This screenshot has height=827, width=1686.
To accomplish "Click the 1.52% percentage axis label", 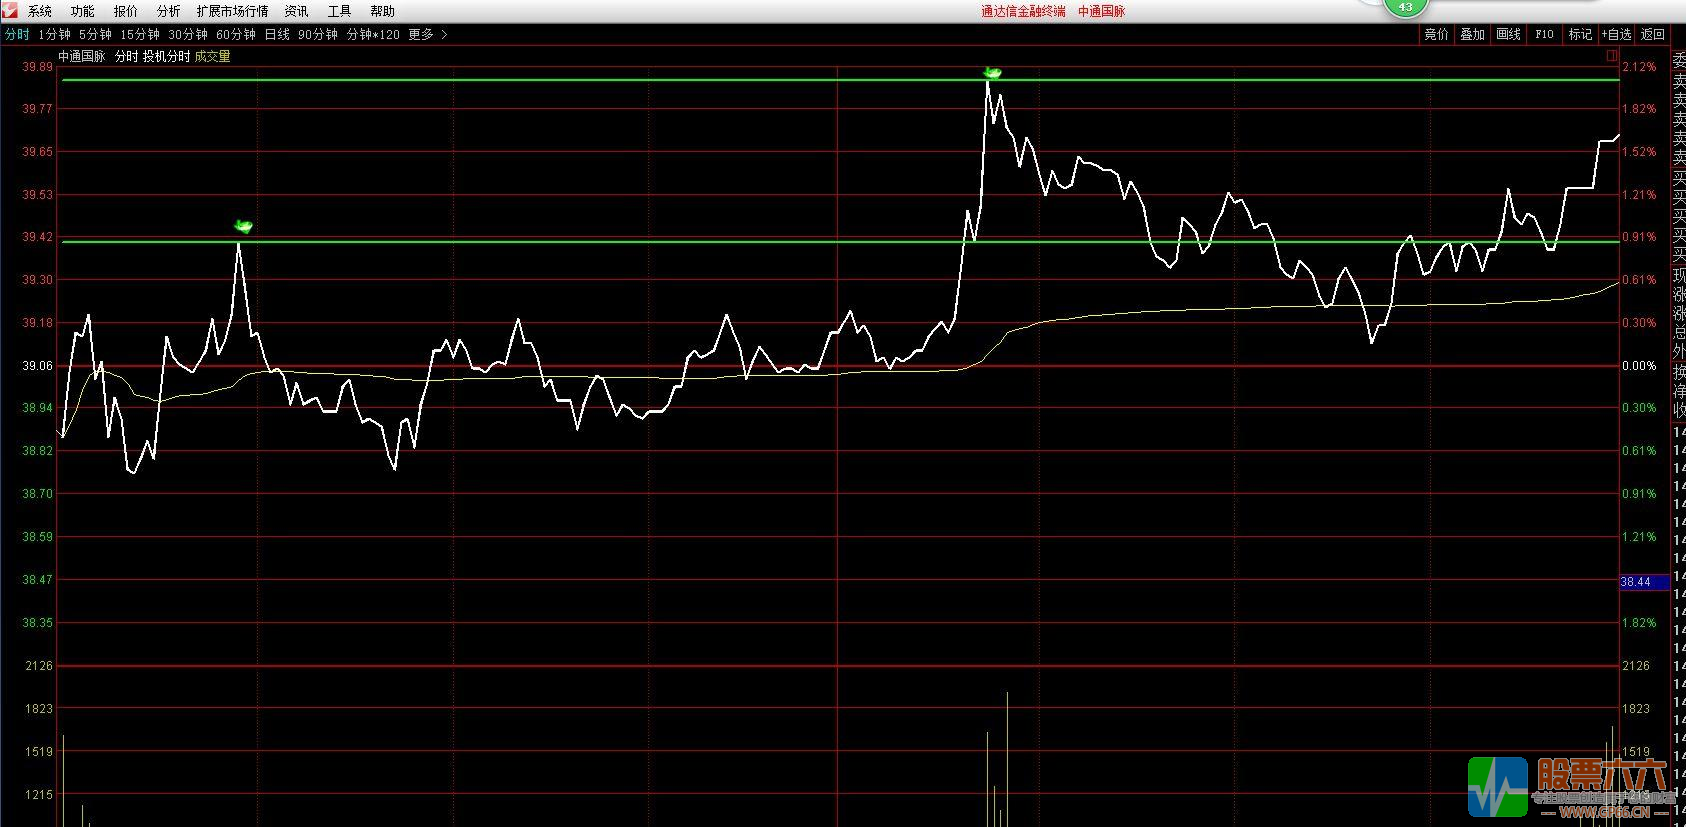I will 1639,152.
